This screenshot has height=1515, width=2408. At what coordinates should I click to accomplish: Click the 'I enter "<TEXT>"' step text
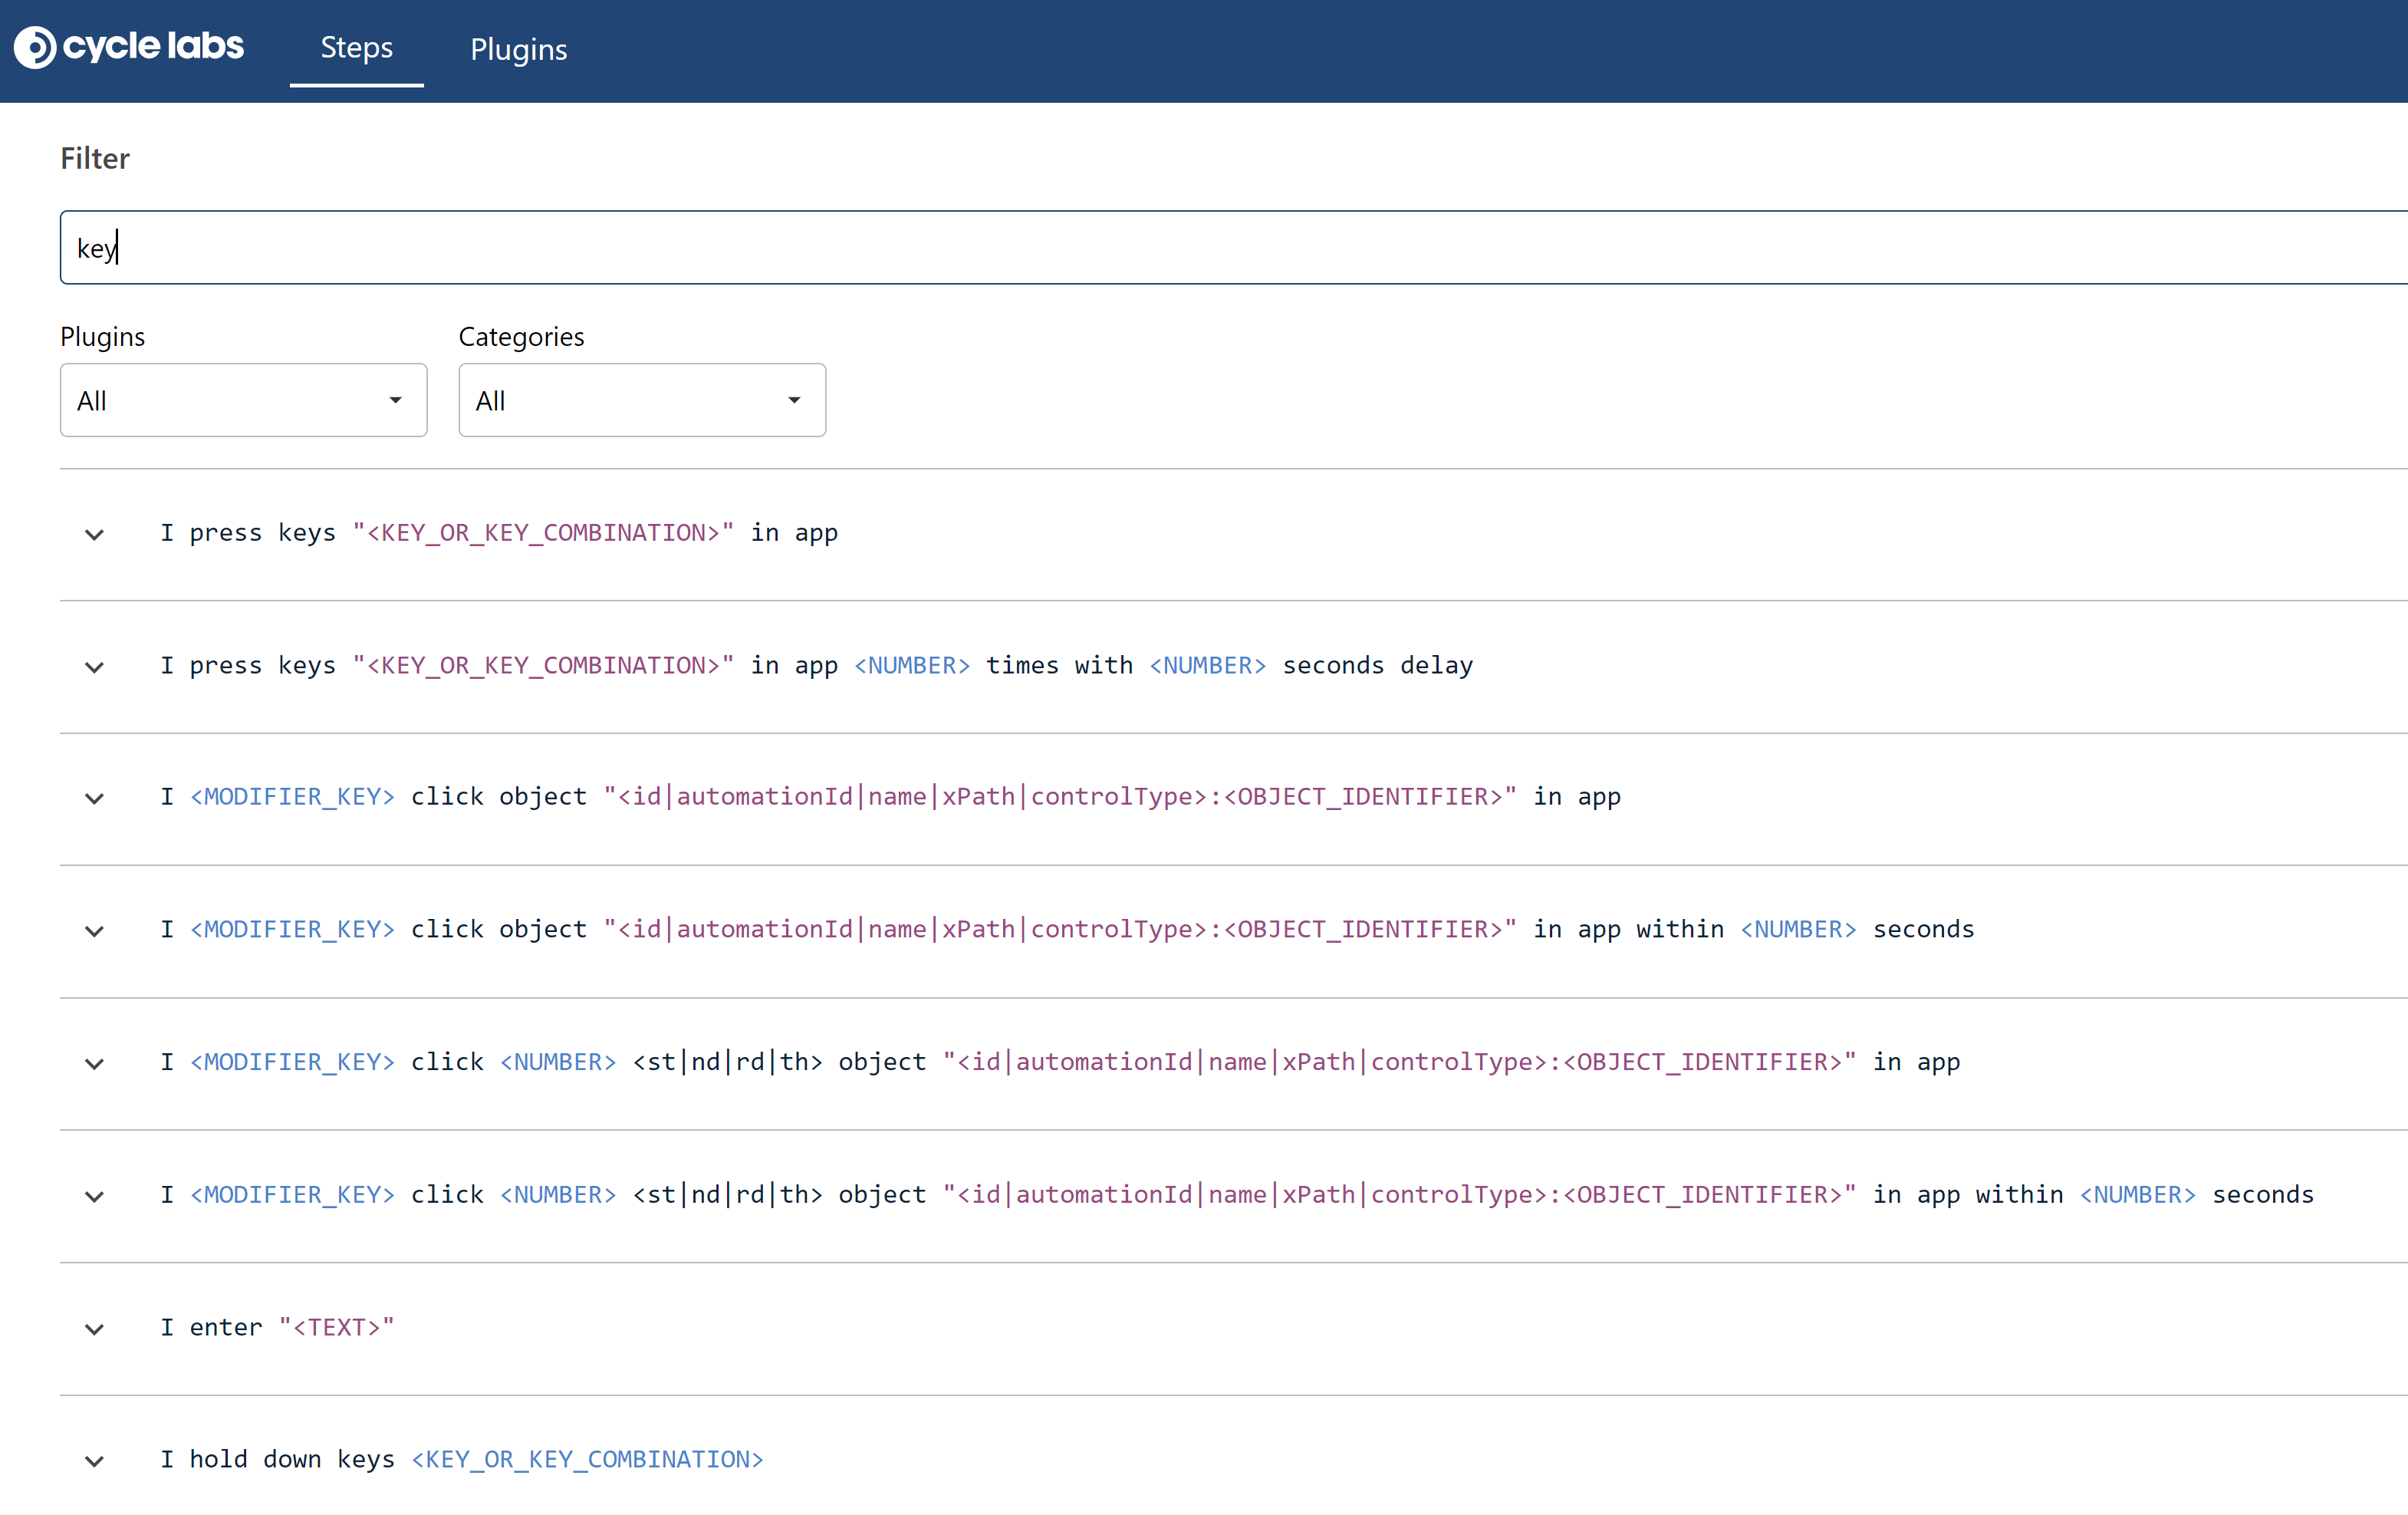pyautogui.click(x=277, y=1327)
